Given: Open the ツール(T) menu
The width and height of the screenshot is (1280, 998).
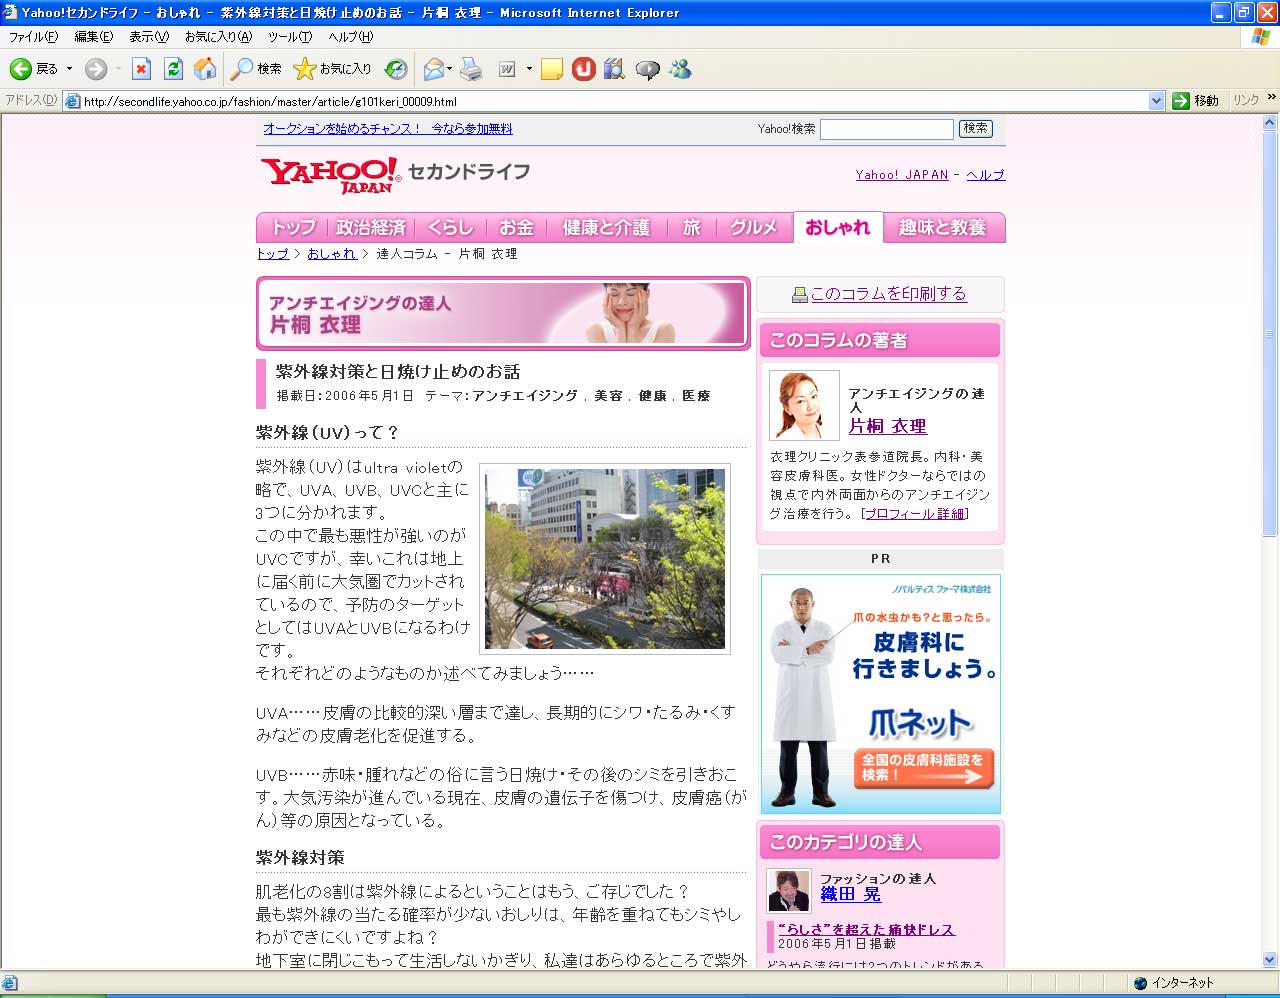Looking at the screenshot, I should click(x=290, y=37).
